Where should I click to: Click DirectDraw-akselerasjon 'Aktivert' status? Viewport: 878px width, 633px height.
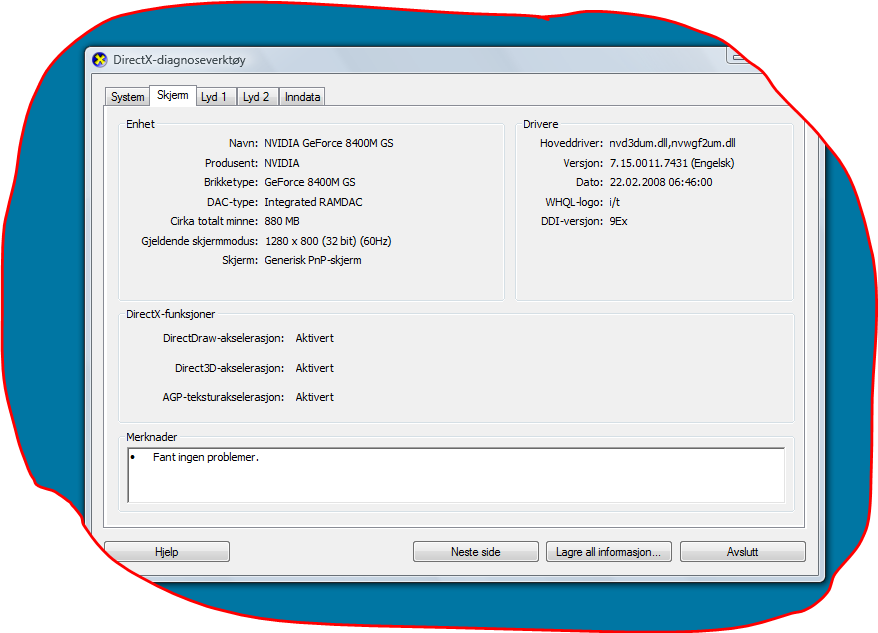(314, 338)
